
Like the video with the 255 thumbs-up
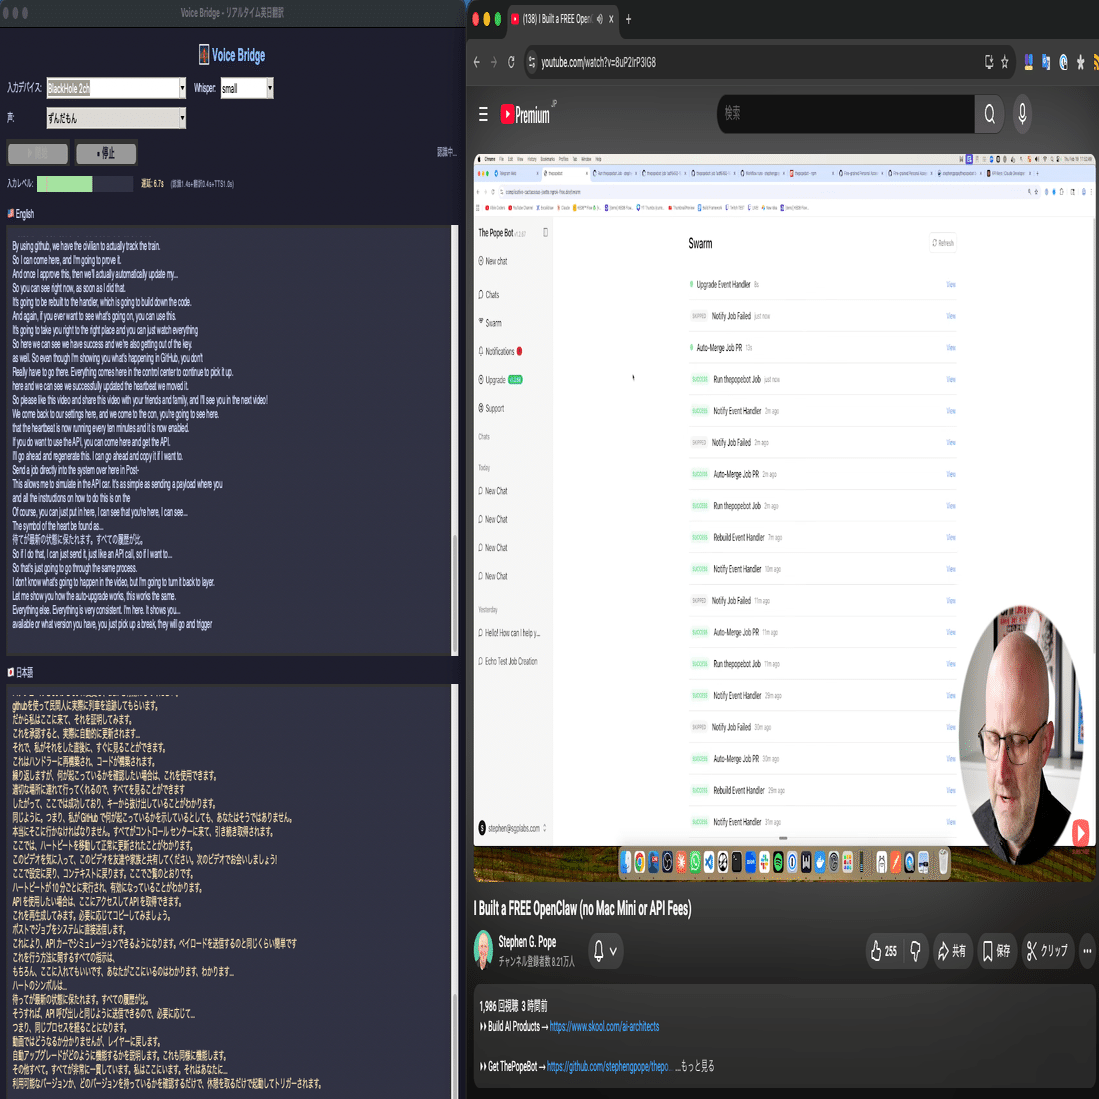pyautogui.click(x=884, y=951)
